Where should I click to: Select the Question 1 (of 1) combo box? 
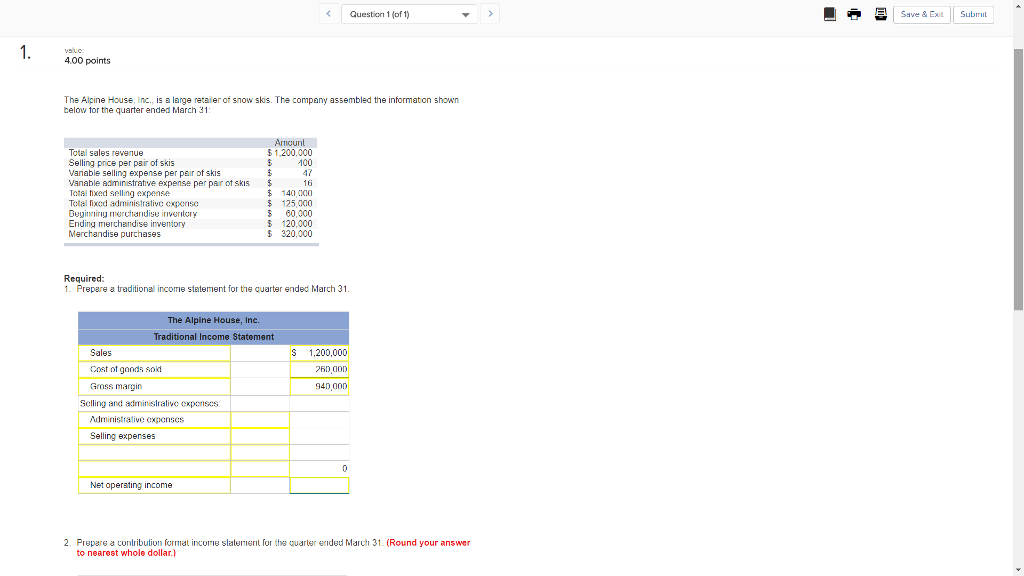(x=408, y=14)
